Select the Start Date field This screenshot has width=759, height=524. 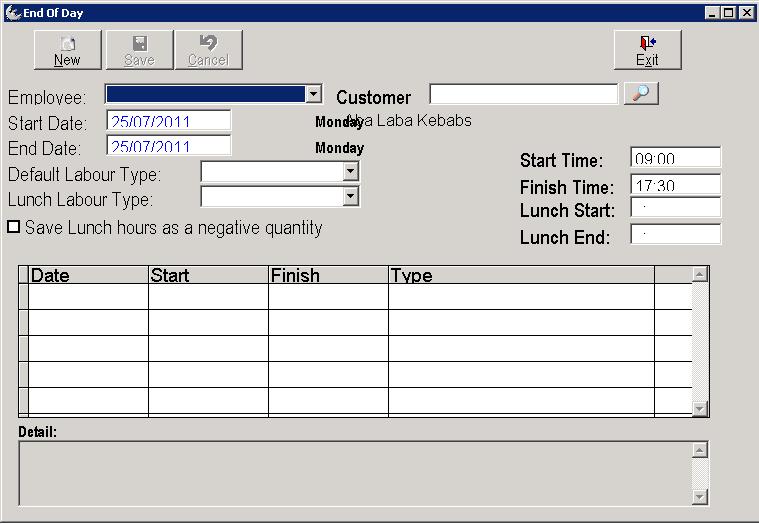(169, 121)
